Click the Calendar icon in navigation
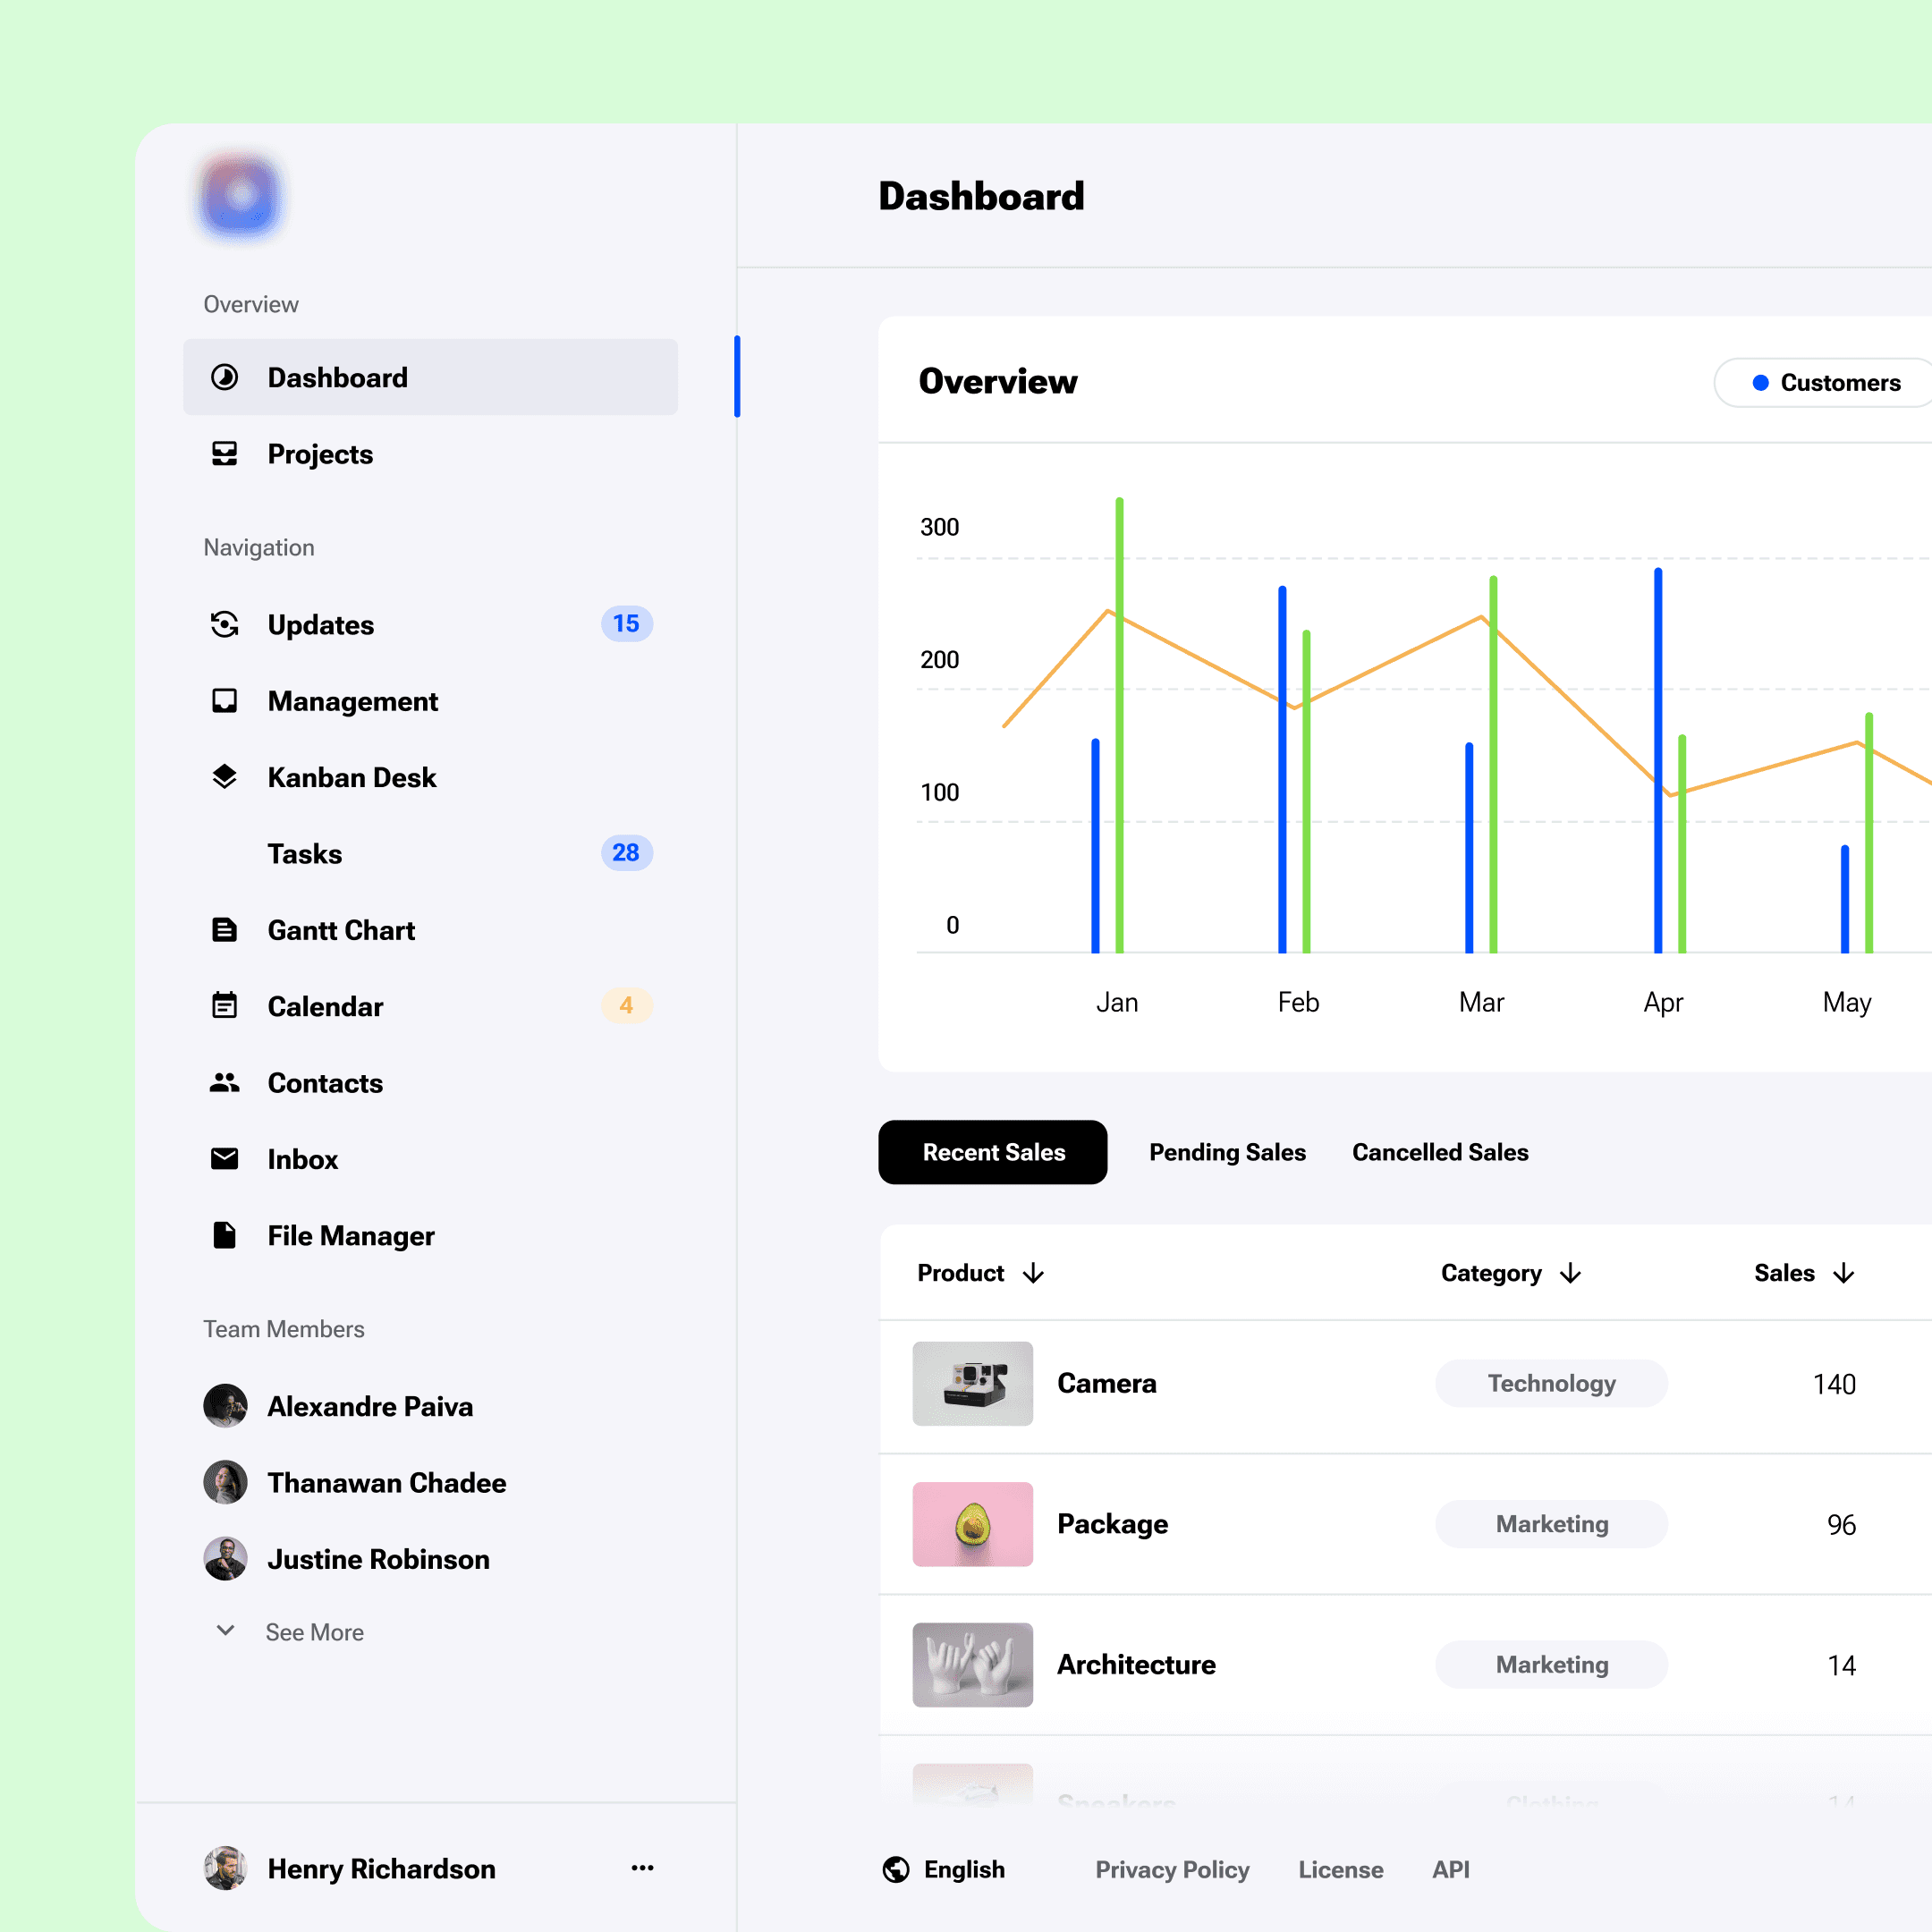1932x1932 pixels. 224,1006
